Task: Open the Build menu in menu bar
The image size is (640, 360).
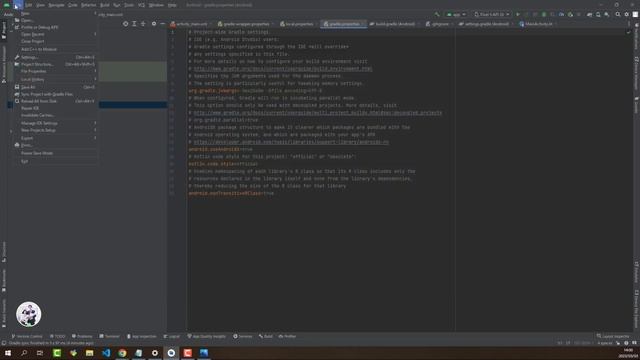Action: click(105, 5)
